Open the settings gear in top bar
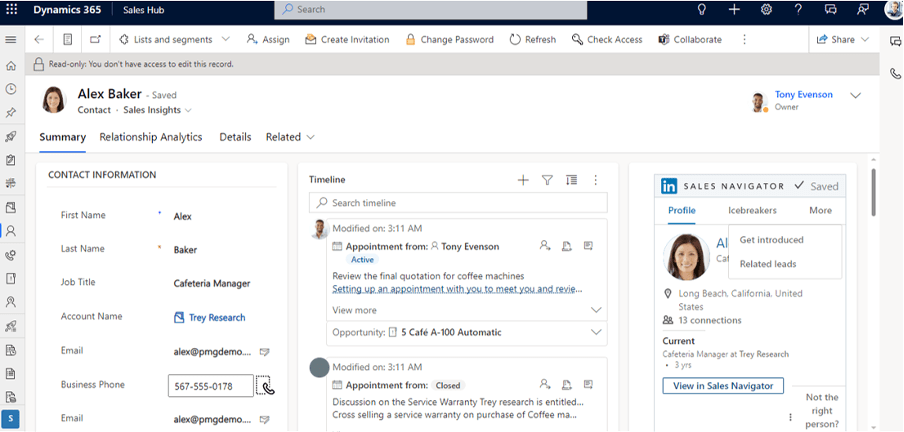The height and width of the screenshot is (432, 904). click(x=766, y=9)
